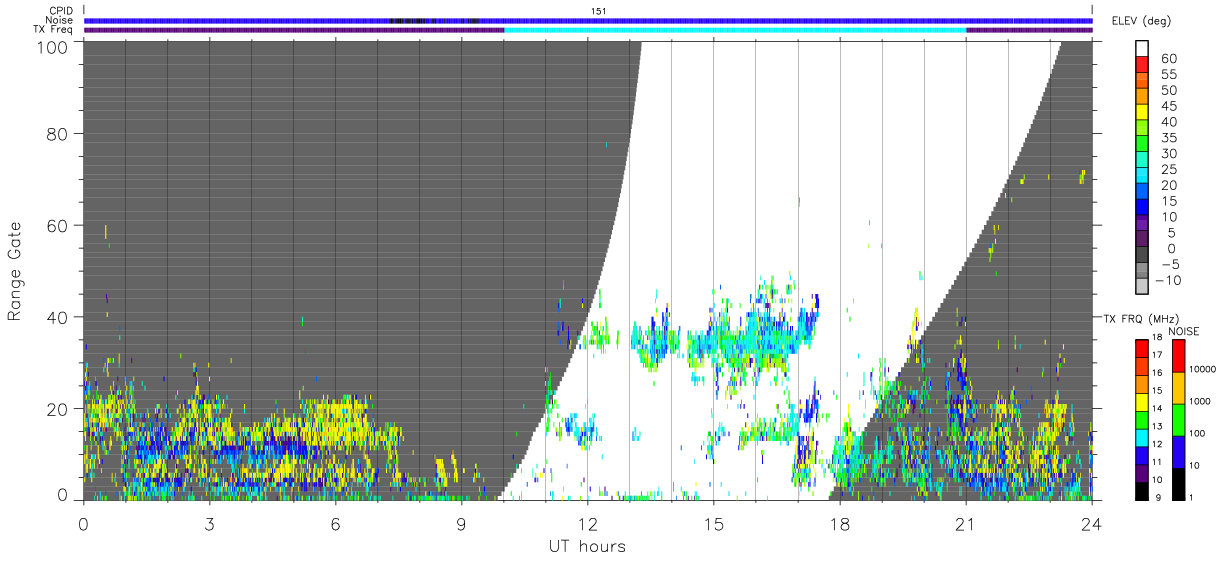This screenshot has height=567, width=1228.
Task: Select the white top elevation swatch above 60
Action: click(1143, 48)
